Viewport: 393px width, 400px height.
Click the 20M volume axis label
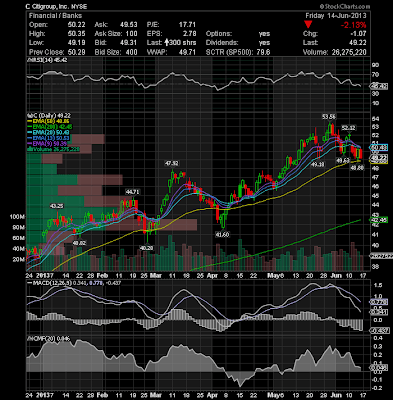click(19, 259)
